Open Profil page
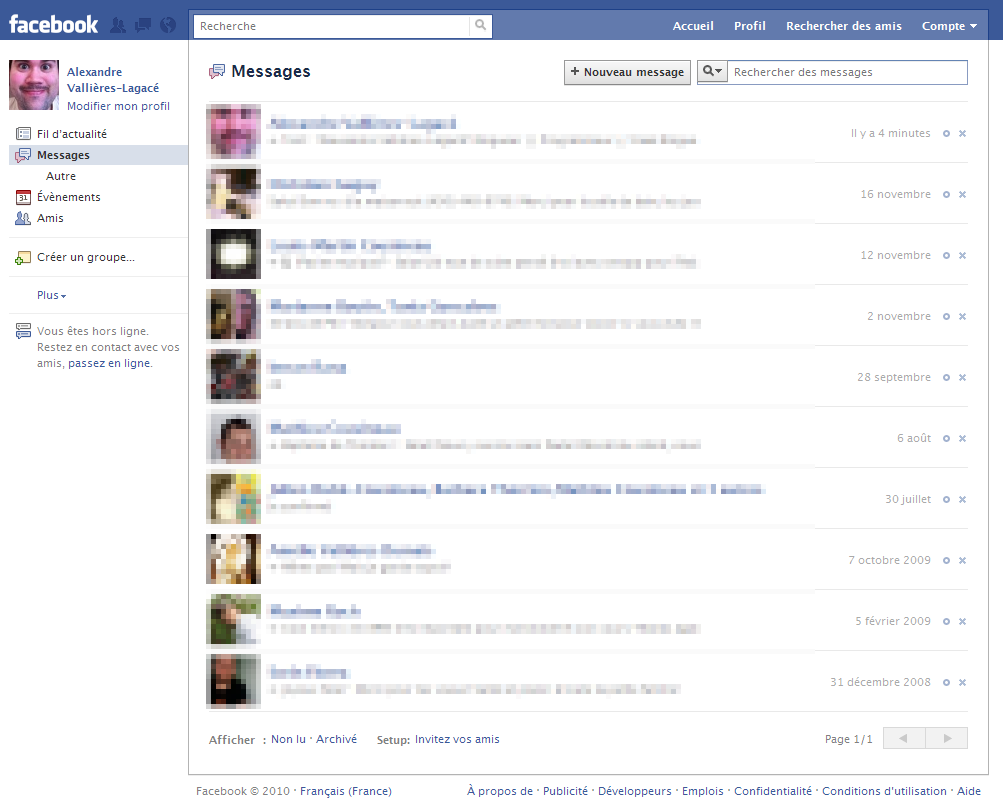1003x807 pixels. (750, 26)
